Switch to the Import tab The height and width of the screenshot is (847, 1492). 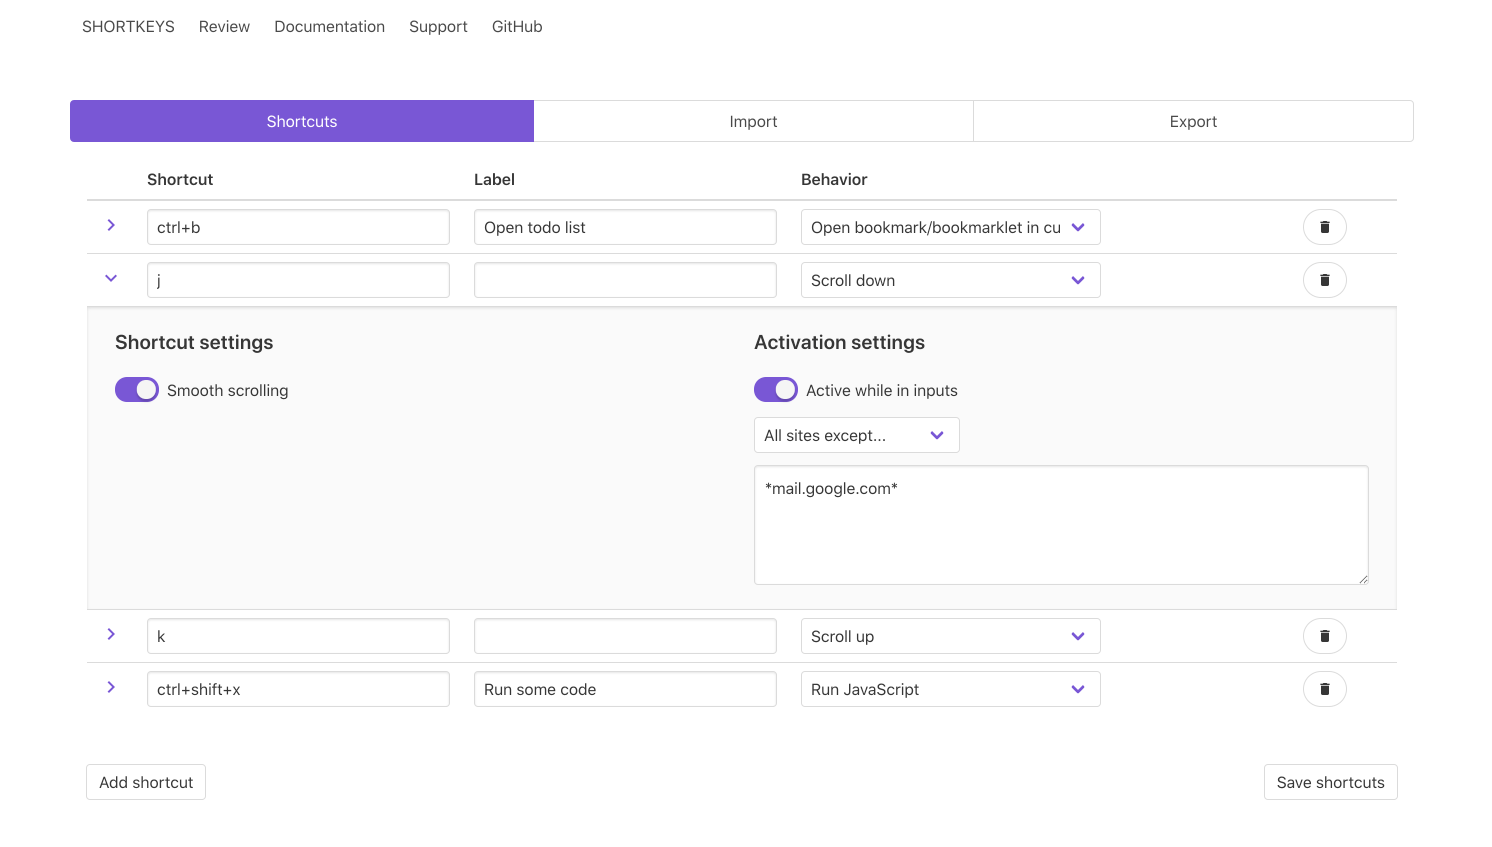[753, 121]
